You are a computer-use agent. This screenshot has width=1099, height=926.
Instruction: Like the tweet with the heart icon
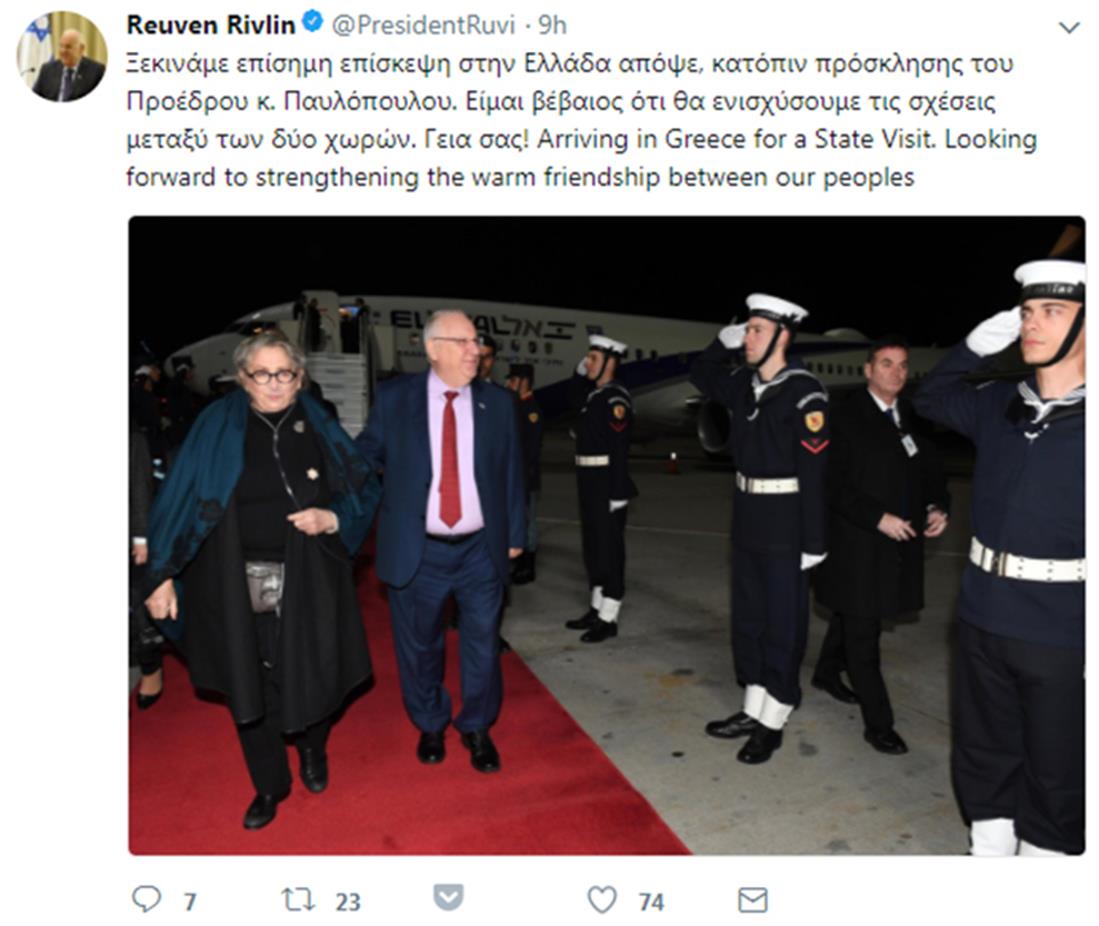601,899
